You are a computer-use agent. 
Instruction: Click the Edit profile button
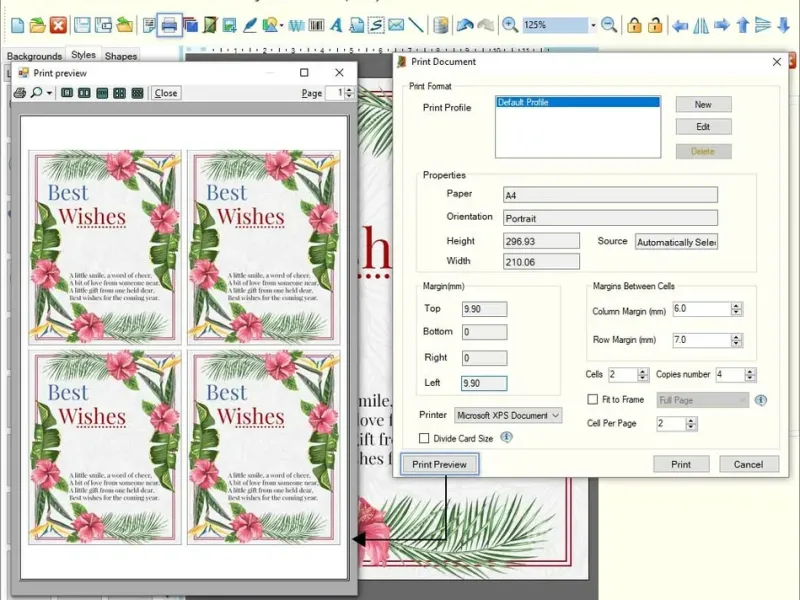tap(703, 127)
